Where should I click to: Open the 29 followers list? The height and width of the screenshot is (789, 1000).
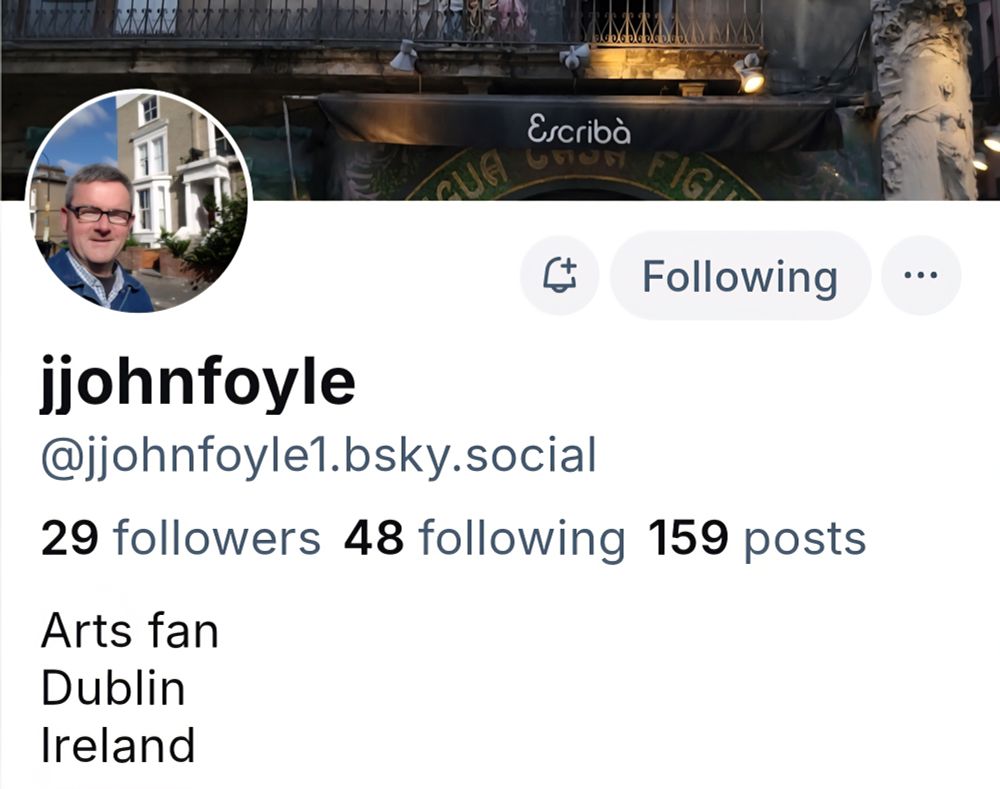[180, 538]
